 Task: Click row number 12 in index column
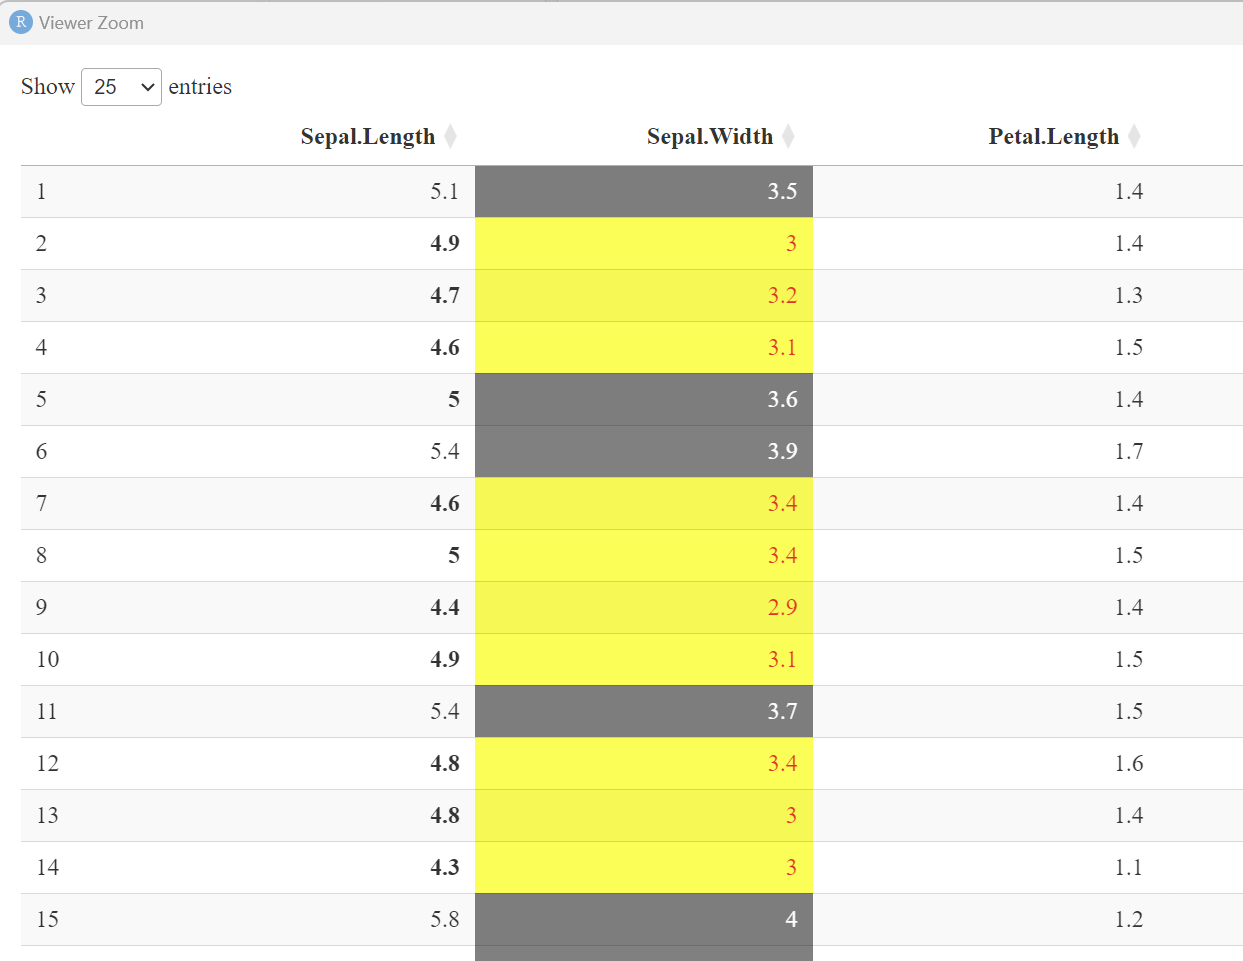(x=47, y=764)
